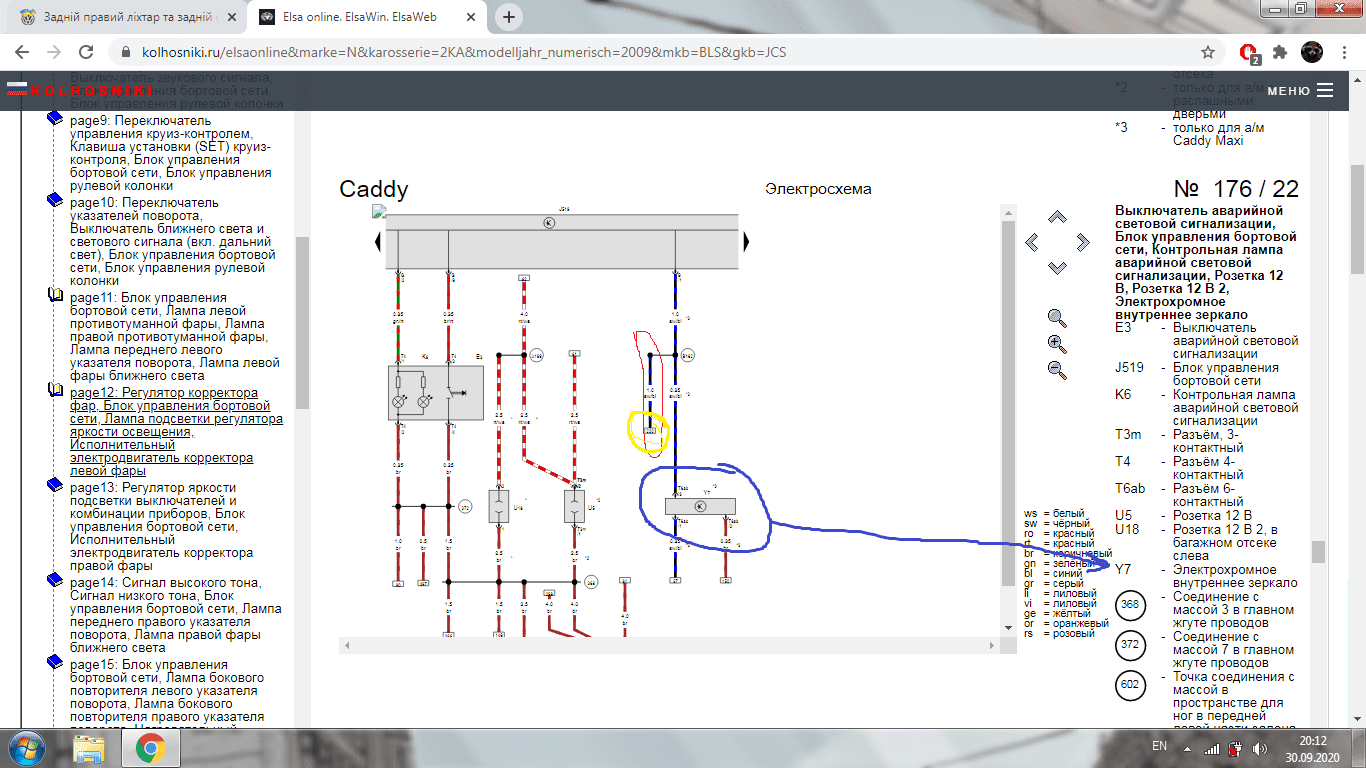Go back with the browser back arrow
1366x768 pixels.
click(22, 52)
